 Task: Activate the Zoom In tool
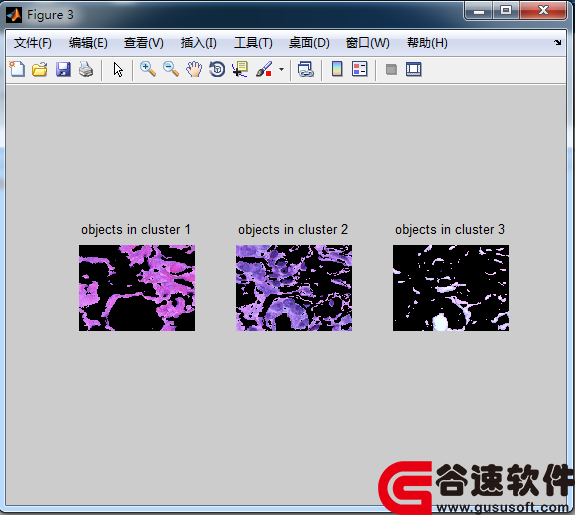148,69
